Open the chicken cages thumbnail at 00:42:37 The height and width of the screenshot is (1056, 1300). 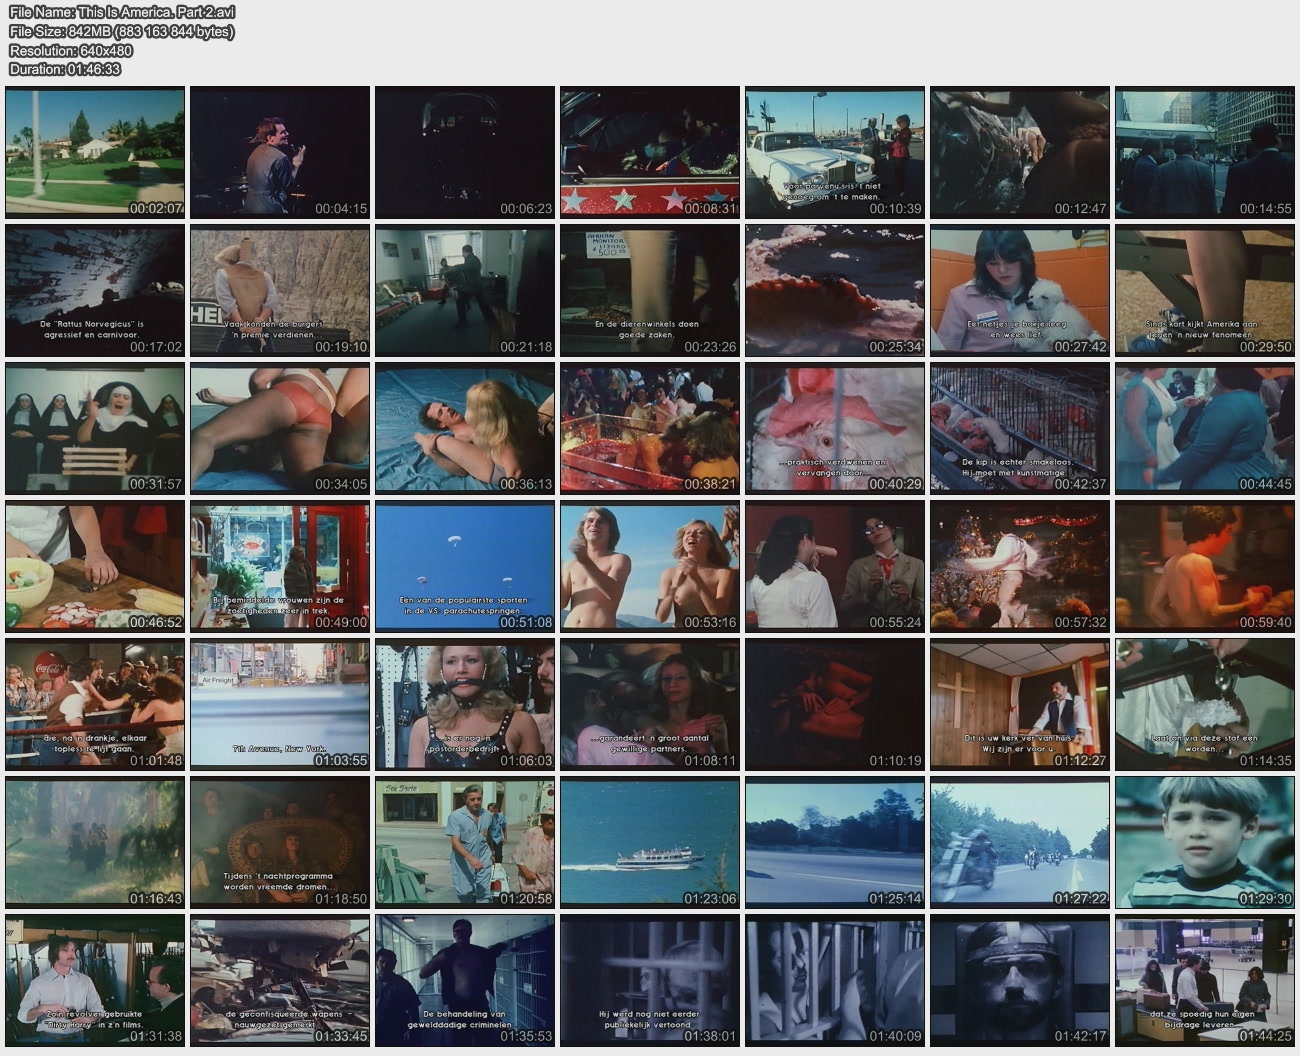click(1020, 428)
